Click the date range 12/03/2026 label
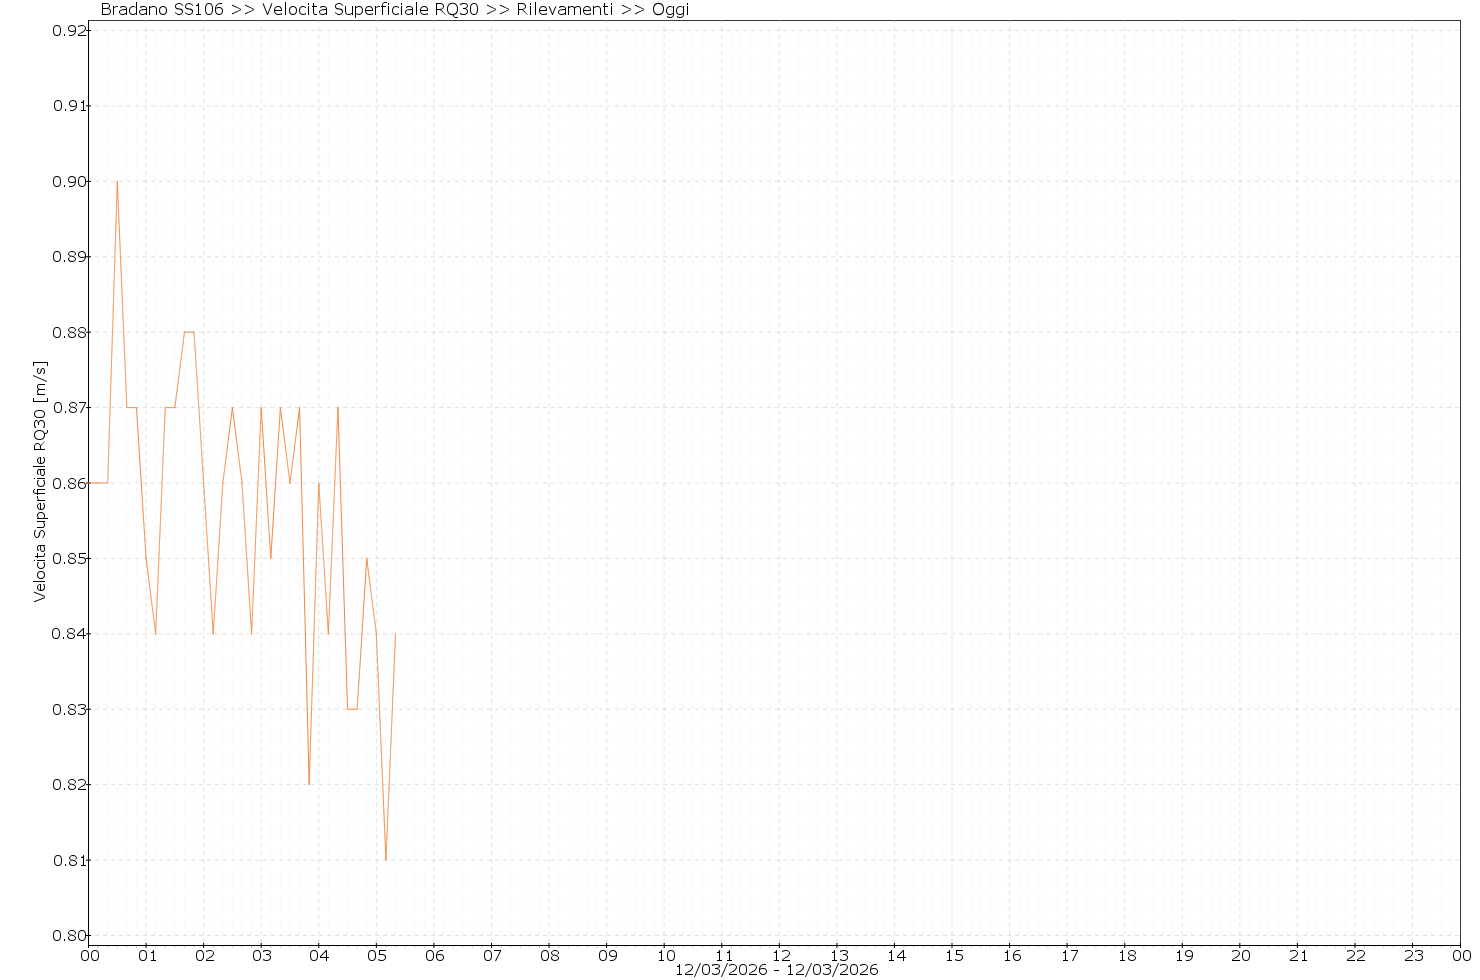This screenshot has width=1480, height=980. tap(776, 970)
